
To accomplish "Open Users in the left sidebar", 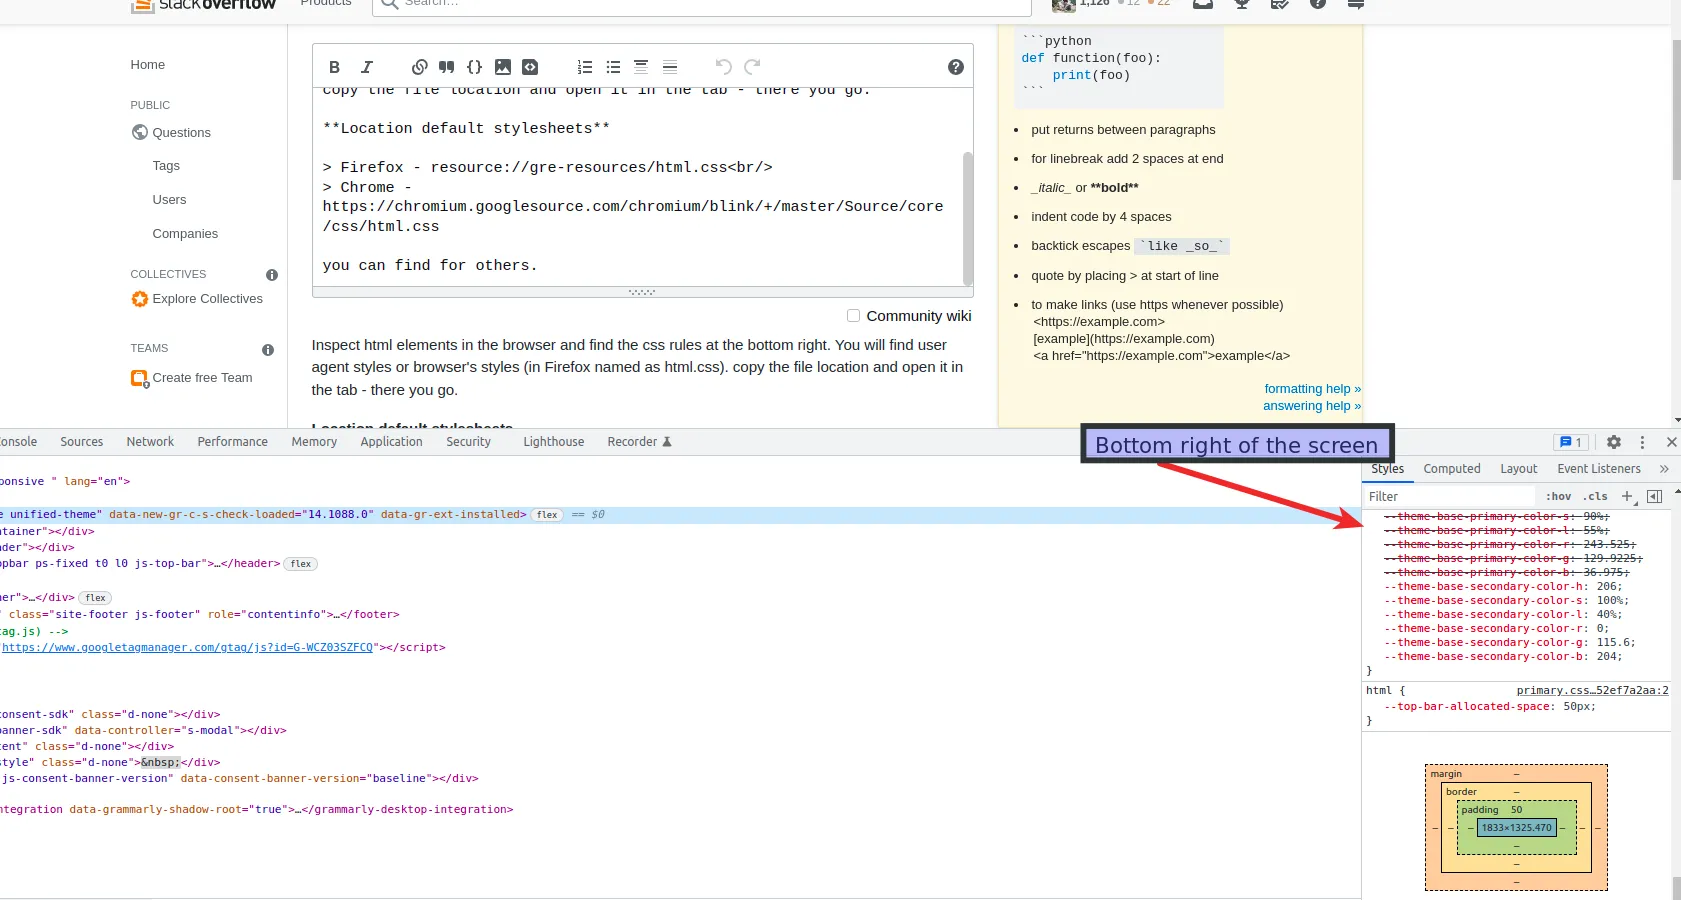I will 169,200.
